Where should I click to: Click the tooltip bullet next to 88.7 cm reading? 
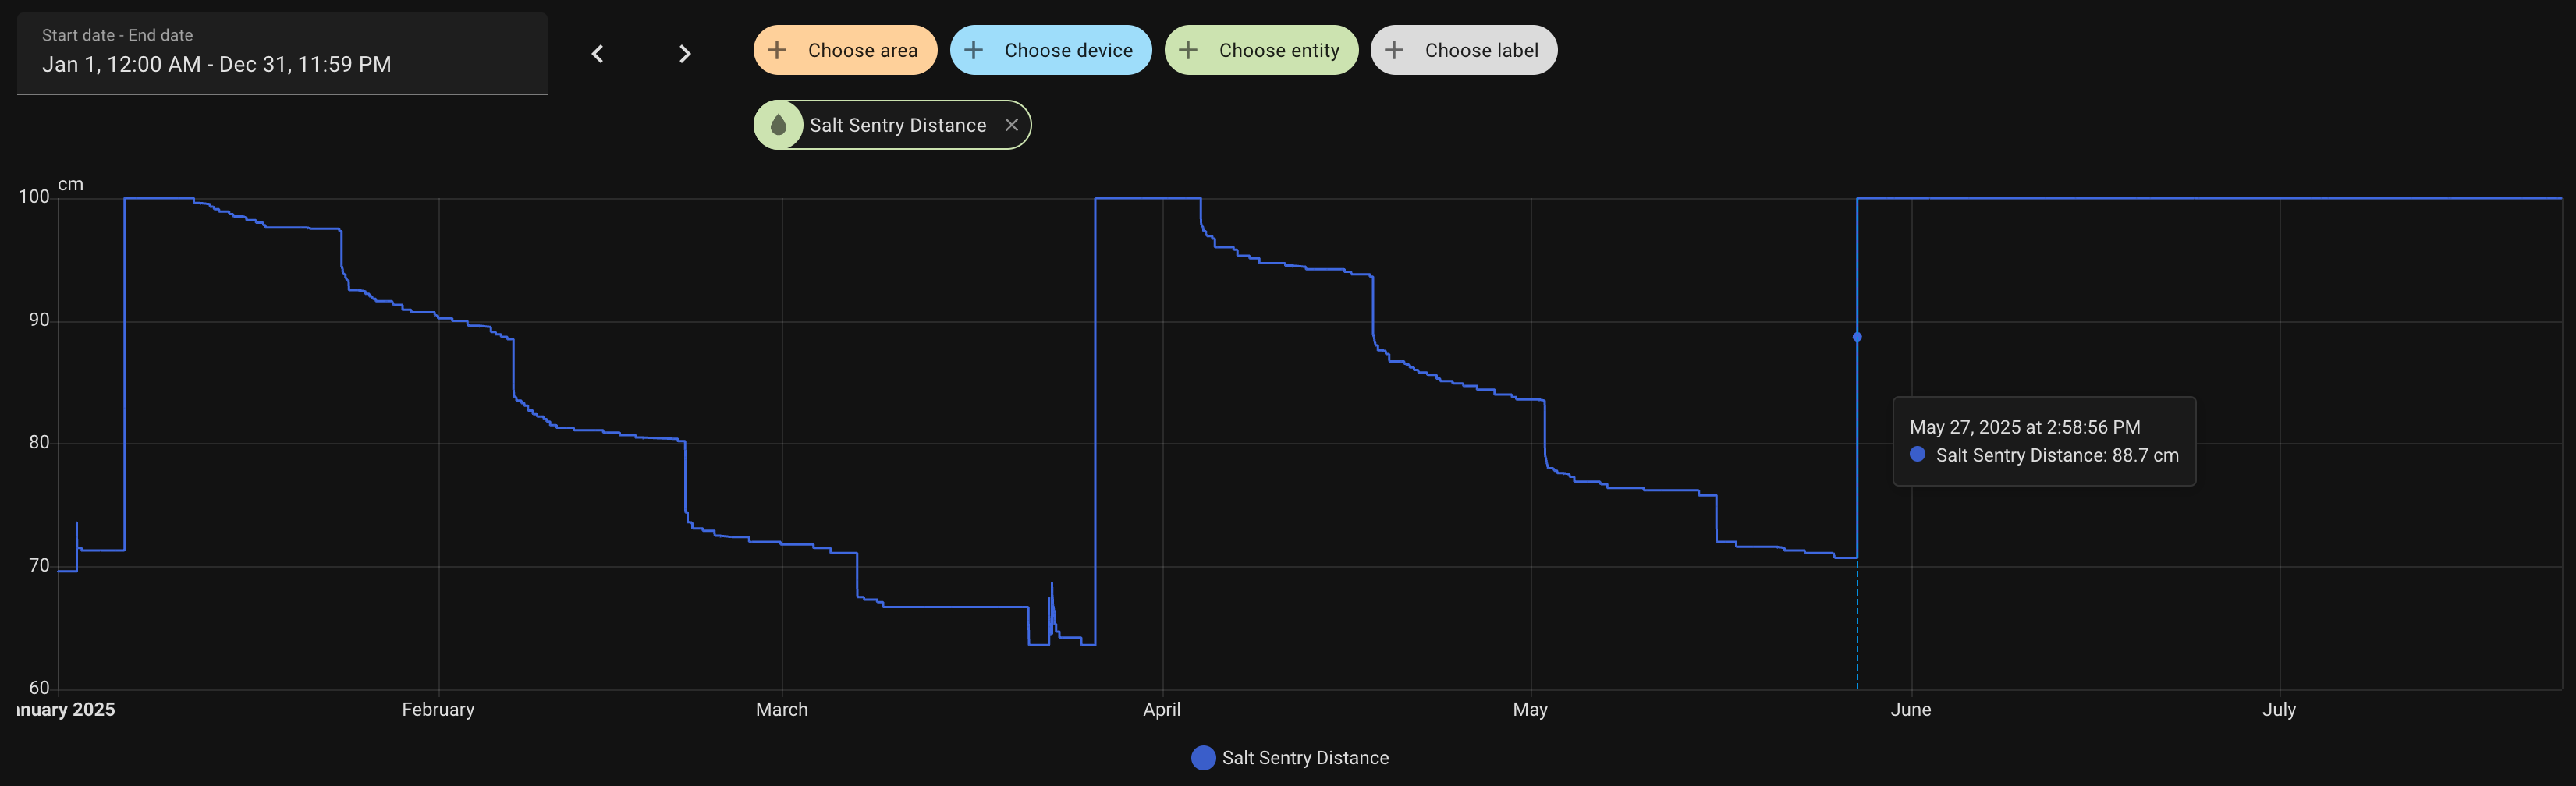pyautogui.click(x=1917, y=455)
